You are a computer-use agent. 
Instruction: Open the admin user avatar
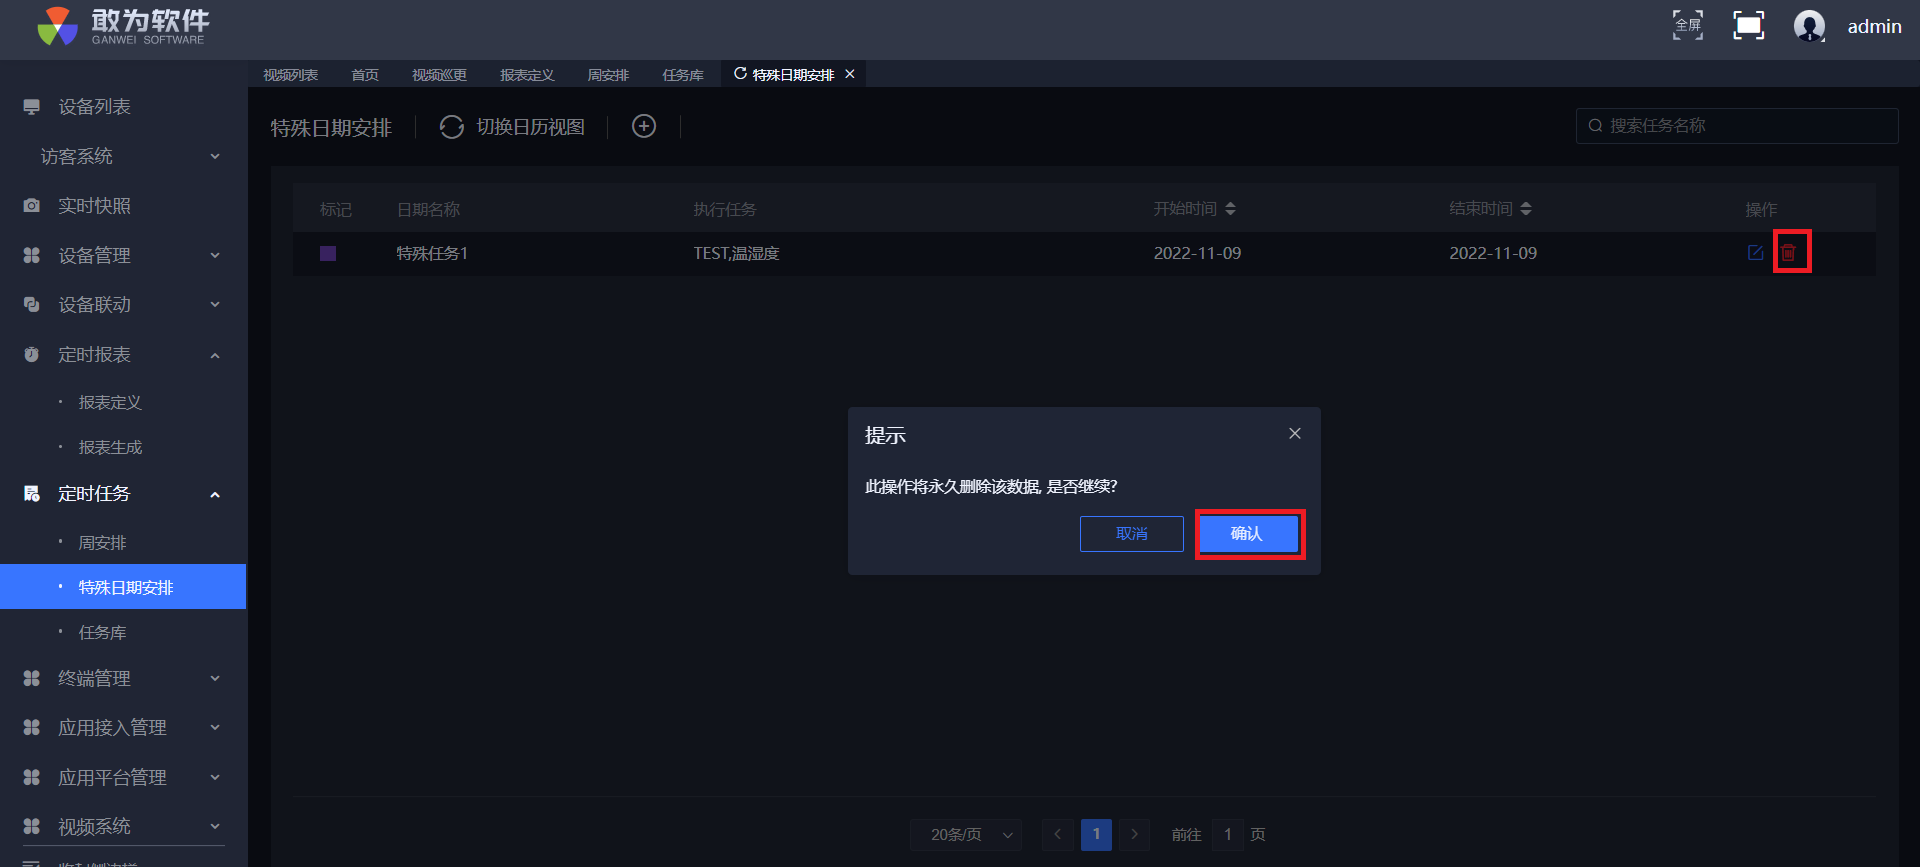[1809, 26]
